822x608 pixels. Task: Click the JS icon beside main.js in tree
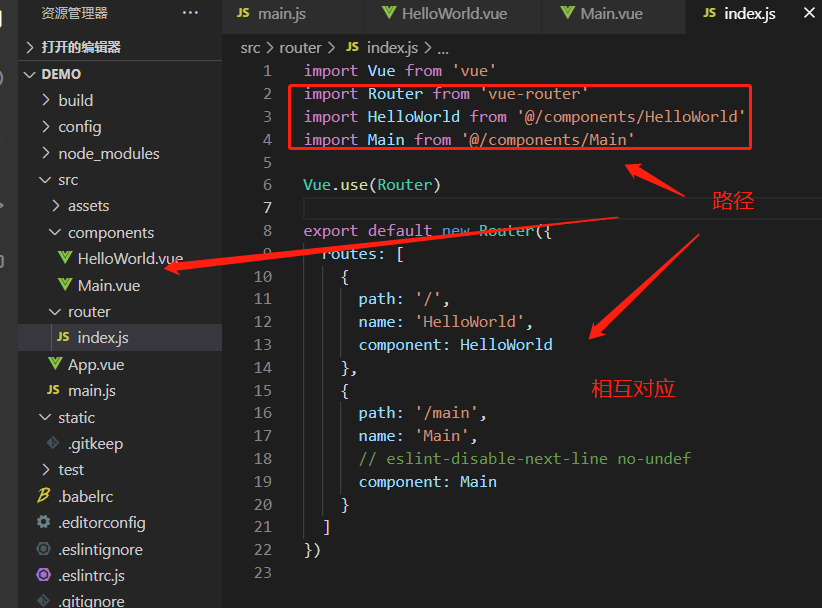53,389
